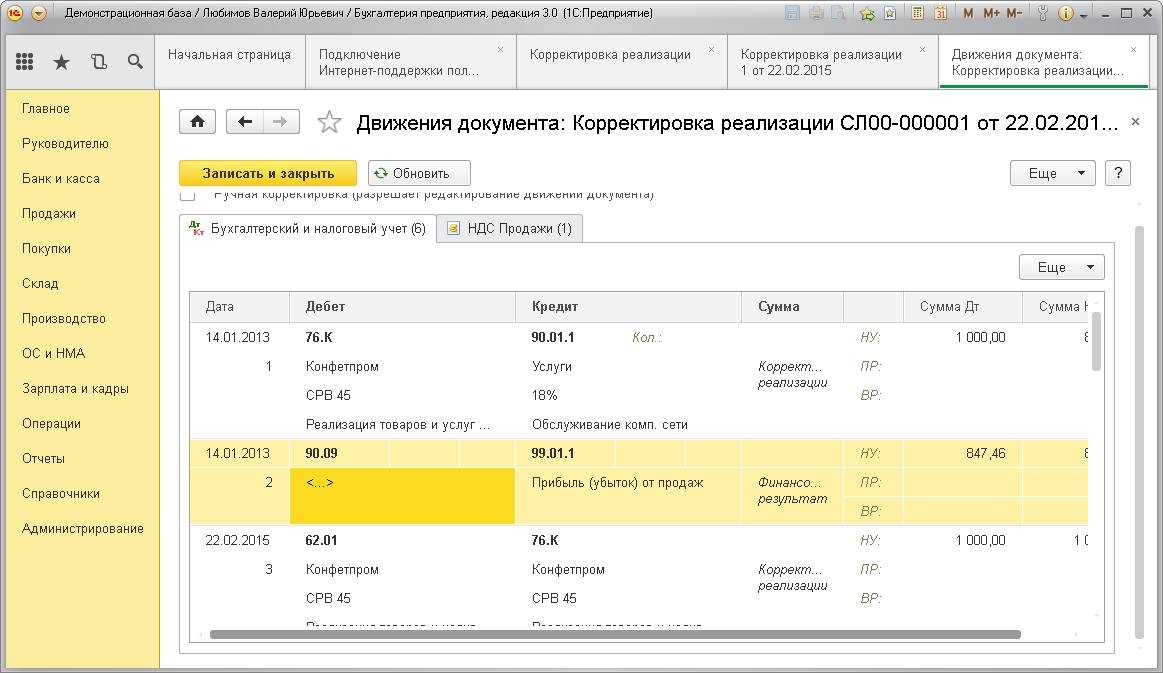The height and width of the screenshot is (673, 1163).
Task: Open the info icon dropdown arrow
Action: tap(1083, 14)
